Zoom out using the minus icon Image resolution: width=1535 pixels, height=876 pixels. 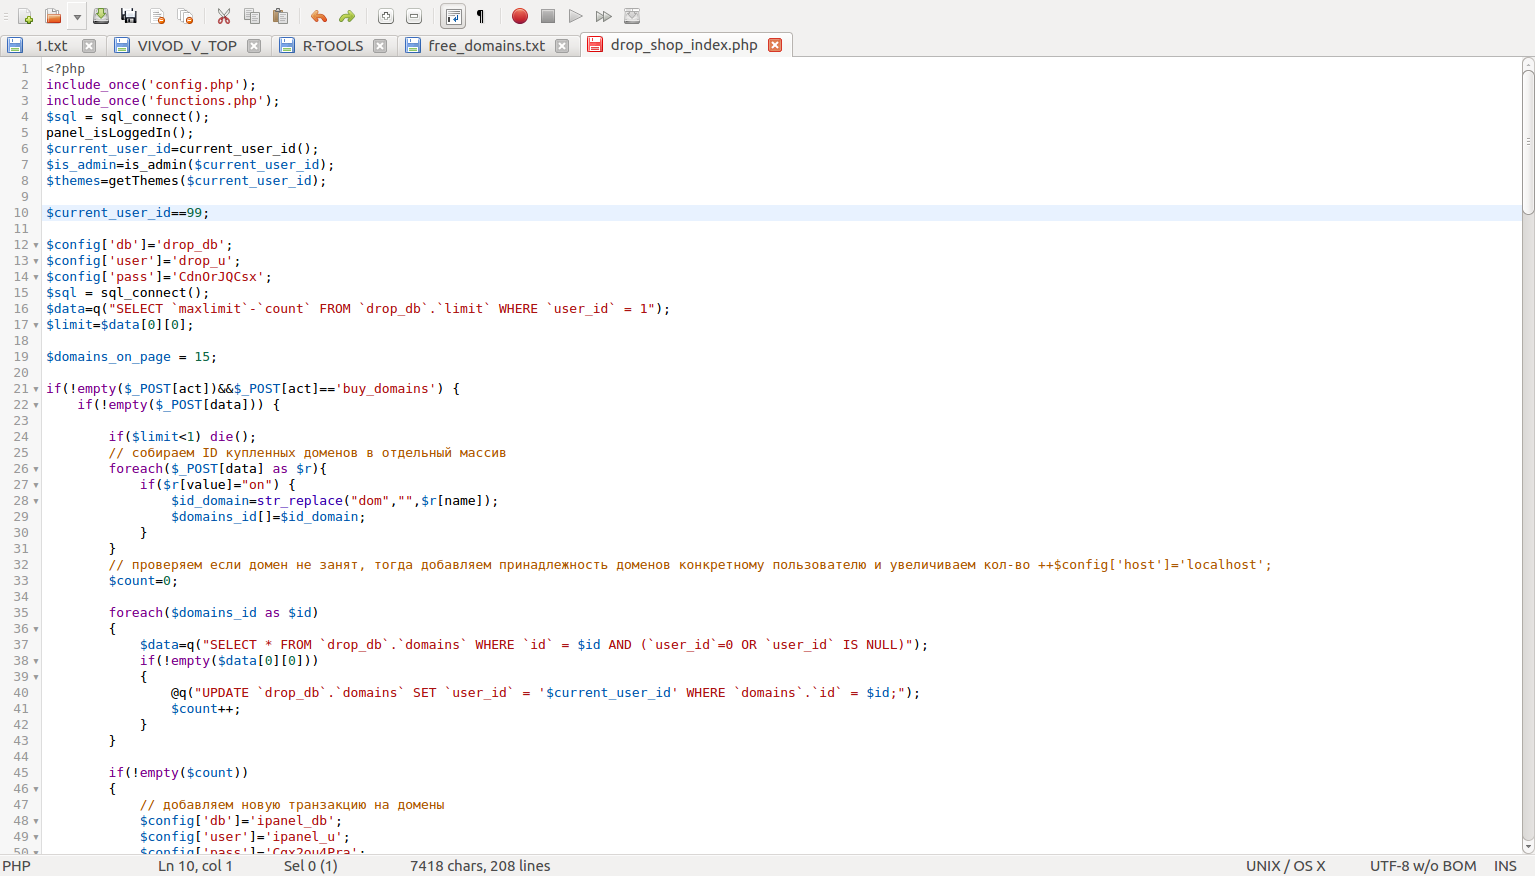coord(414,16)
